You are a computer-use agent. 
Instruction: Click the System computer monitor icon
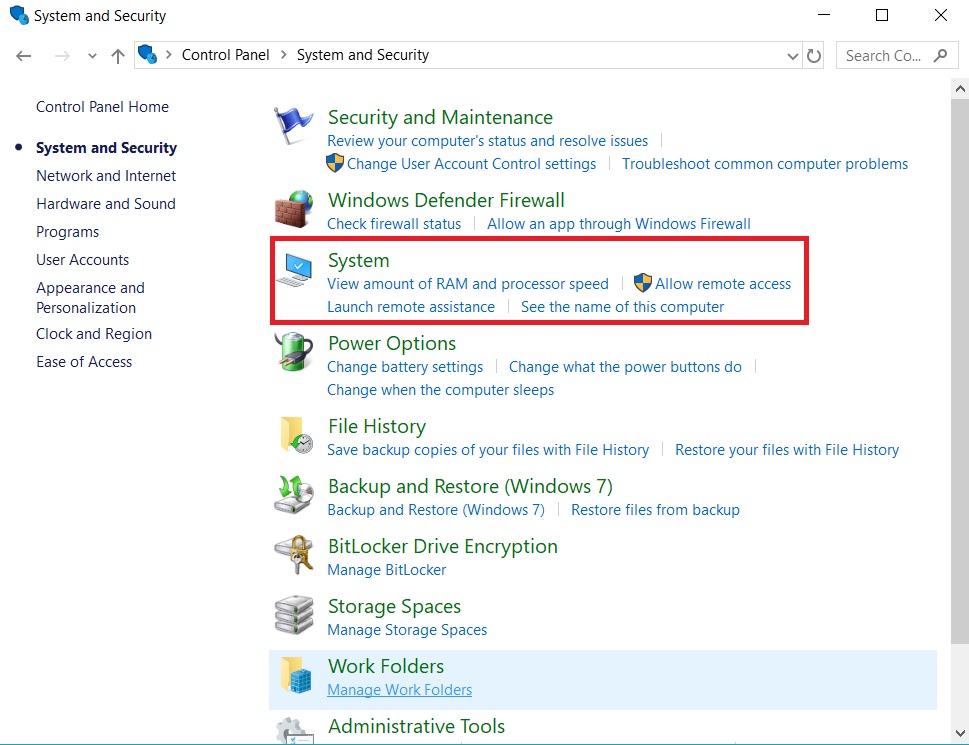pos(294,271)
